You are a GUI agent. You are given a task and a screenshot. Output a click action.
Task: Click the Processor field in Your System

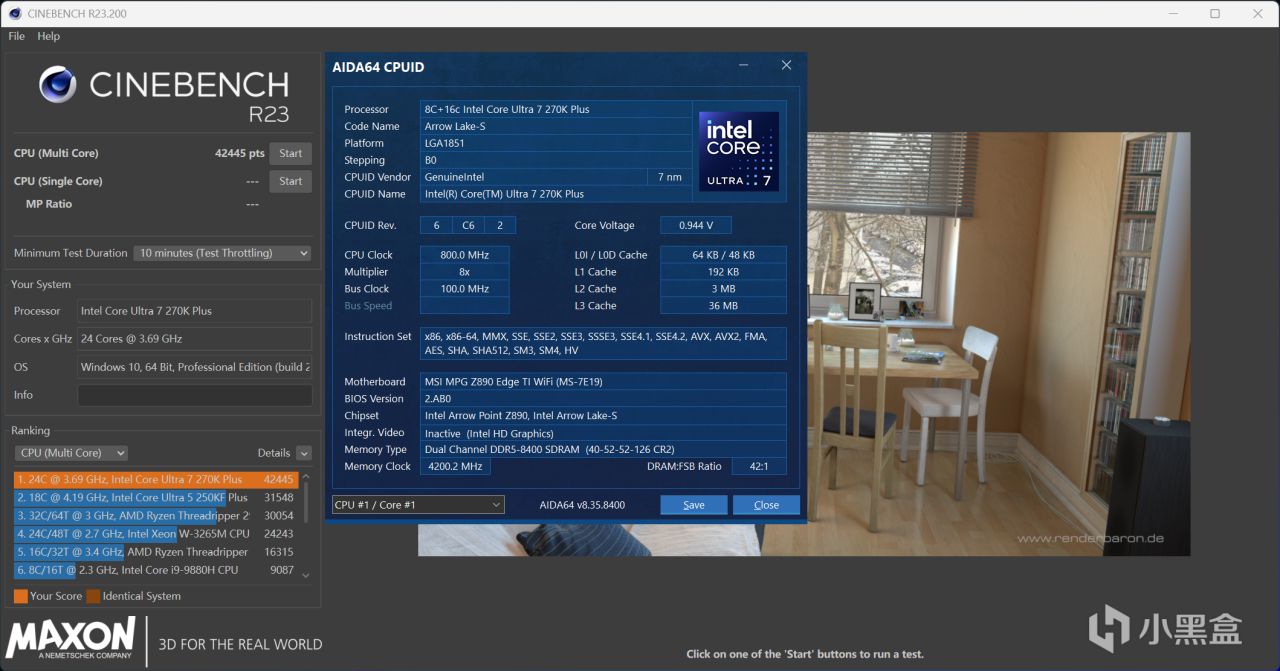[x=195, y=311]
